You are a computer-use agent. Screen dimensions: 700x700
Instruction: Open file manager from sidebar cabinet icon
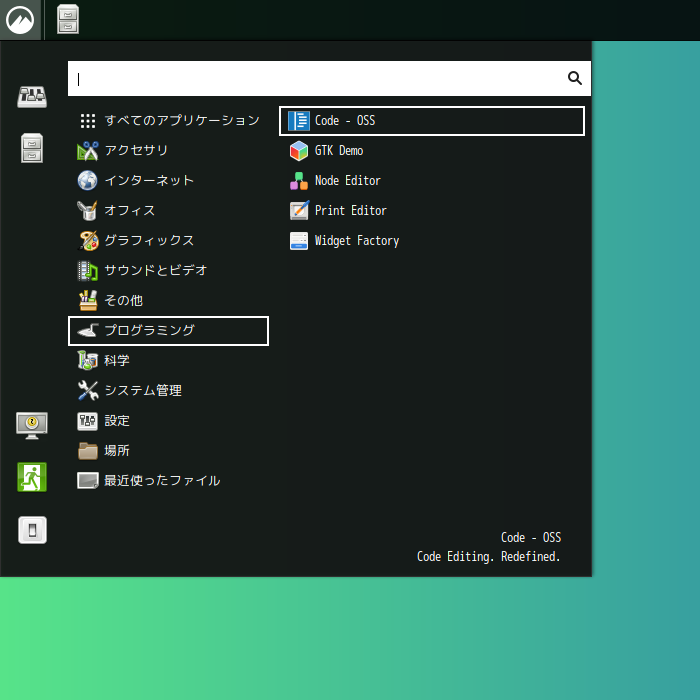click(x=32, y=148)
